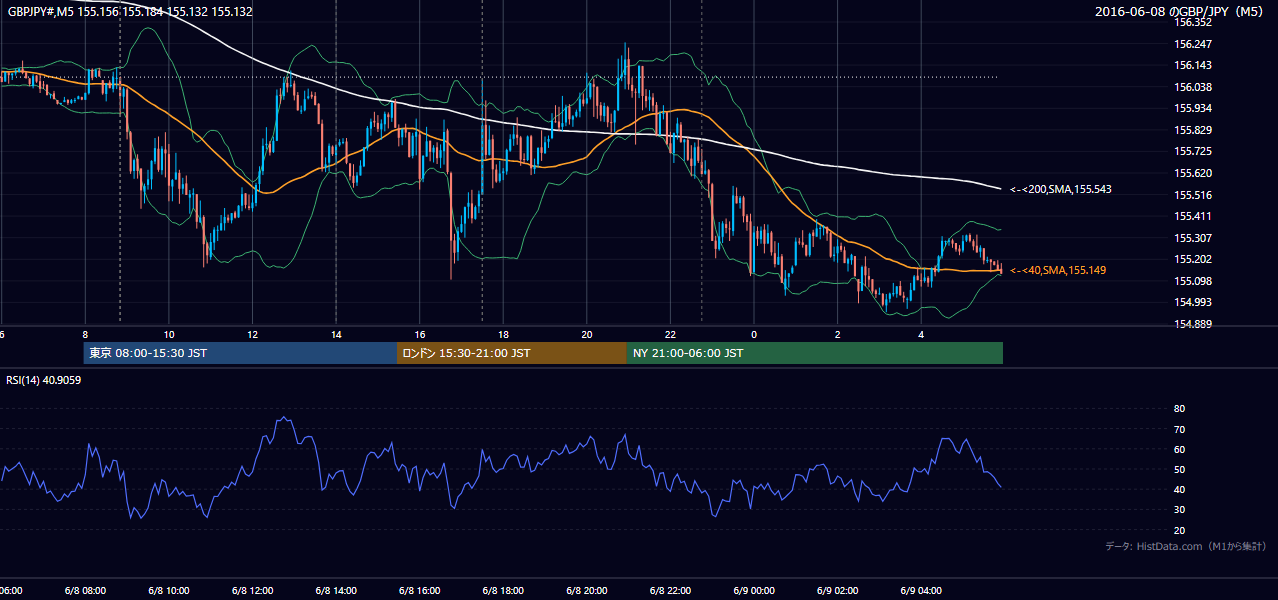
Task: Select the 155.934 price label
Action: pos(1193,108)
